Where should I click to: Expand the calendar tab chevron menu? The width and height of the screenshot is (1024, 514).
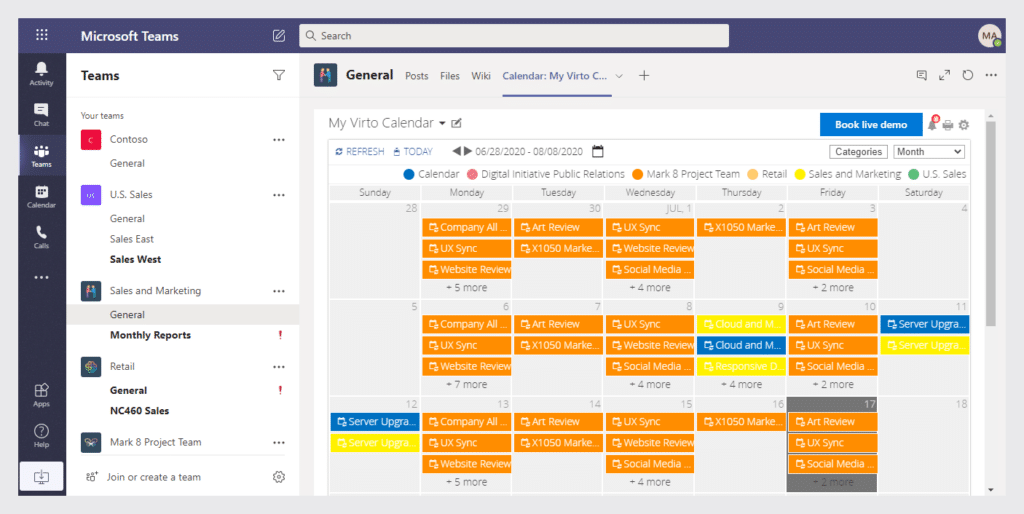[619, 76]
